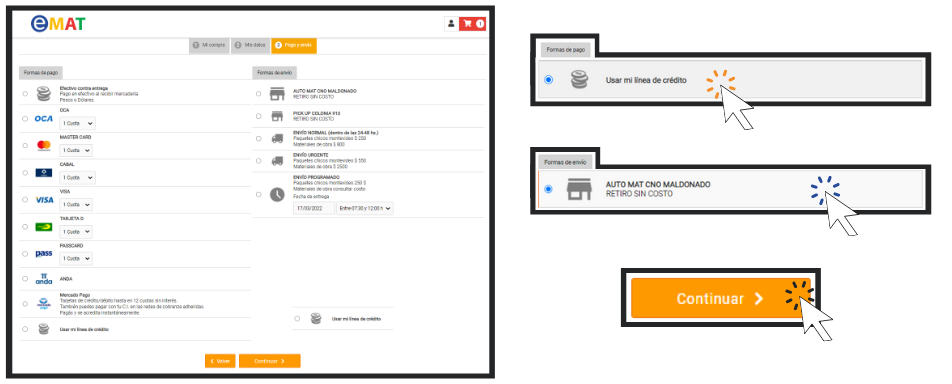The height and width of the screenshot is (384, 952).
Task: Go to the Mis datos step tab
Action: (250, 46)
